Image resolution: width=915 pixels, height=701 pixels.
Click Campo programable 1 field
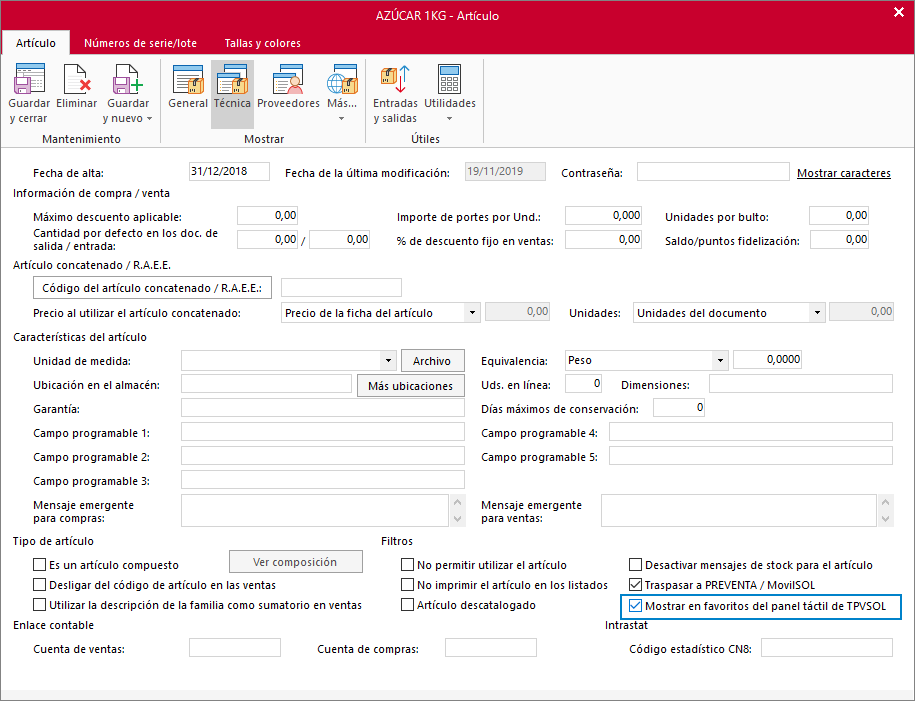(x=323, y=431)
